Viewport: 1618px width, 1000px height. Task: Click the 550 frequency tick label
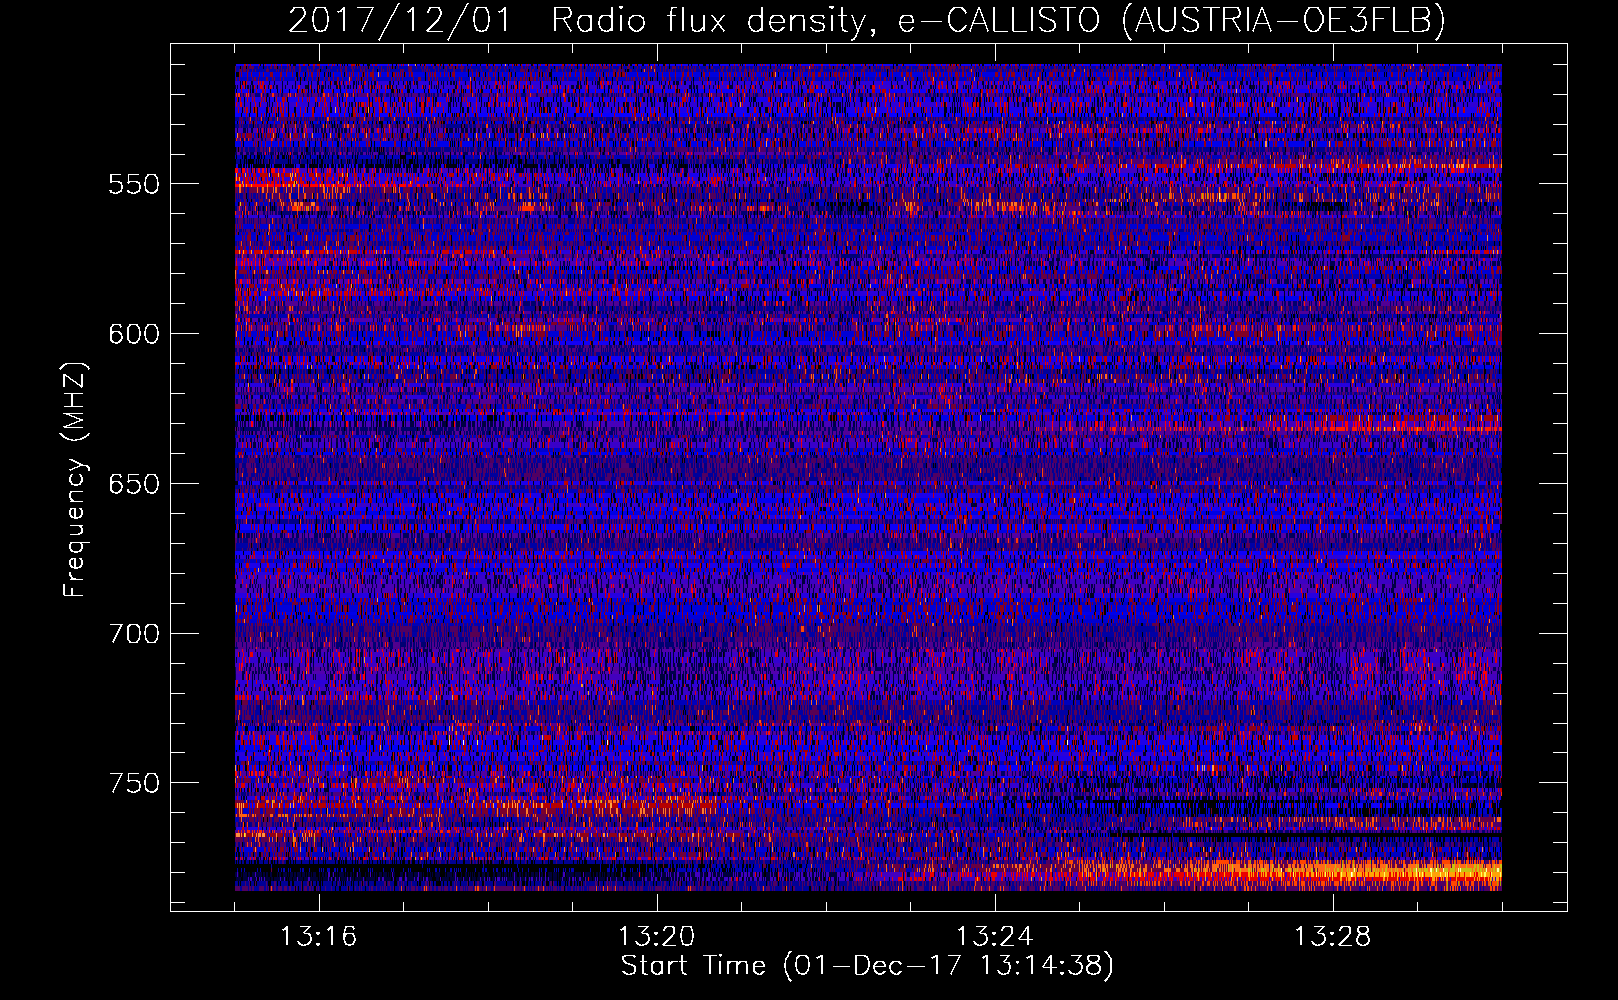tap(134, 184)
